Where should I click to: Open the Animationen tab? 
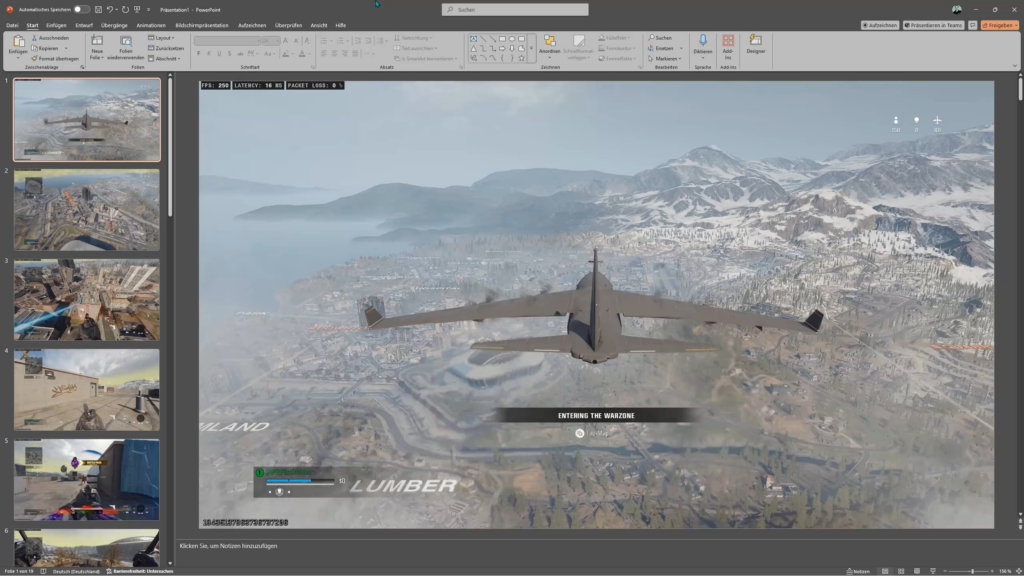point(151,25)
